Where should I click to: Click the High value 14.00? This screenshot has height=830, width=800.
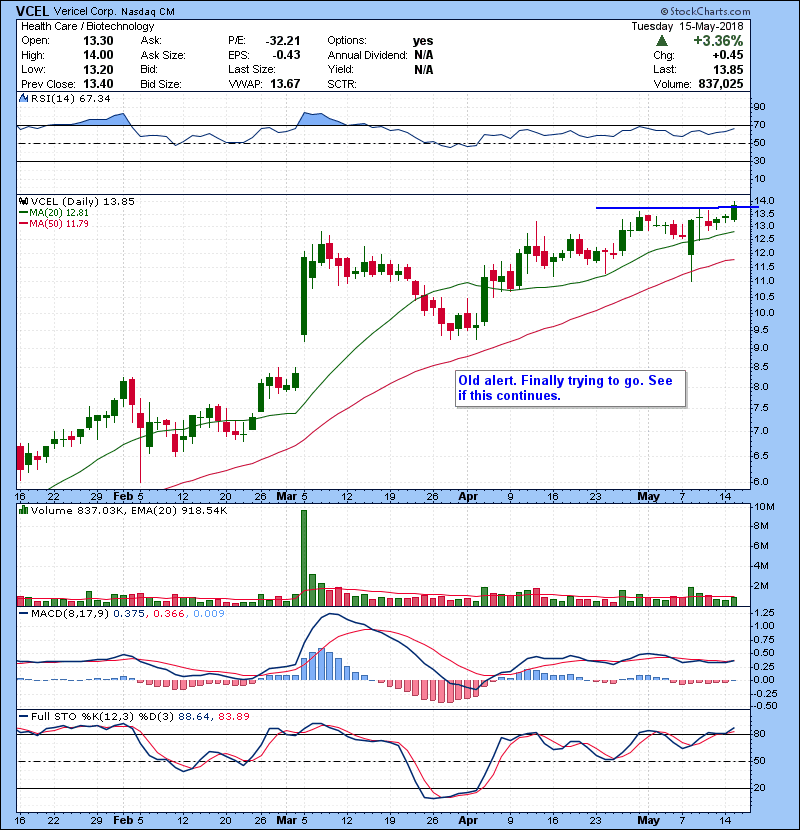pyautogui.click(x=98, y=55)
